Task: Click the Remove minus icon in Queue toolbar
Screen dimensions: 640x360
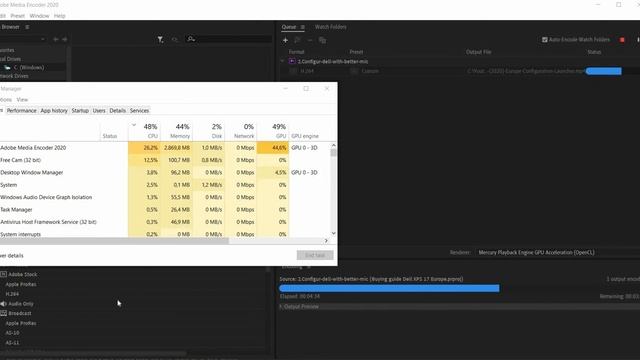Action: pos(310,40)
